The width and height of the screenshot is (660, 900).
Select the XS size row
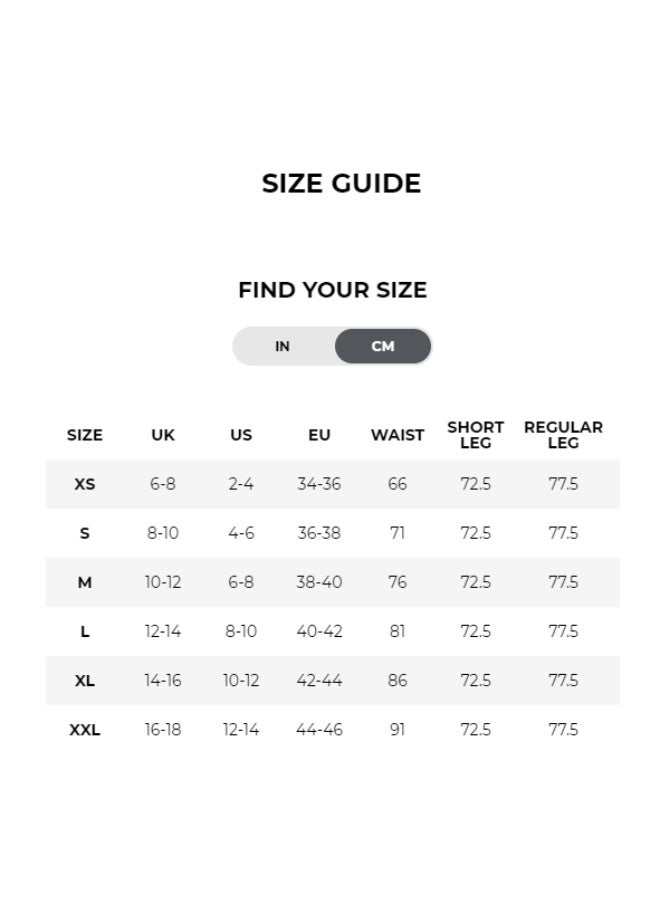point(85,483)
